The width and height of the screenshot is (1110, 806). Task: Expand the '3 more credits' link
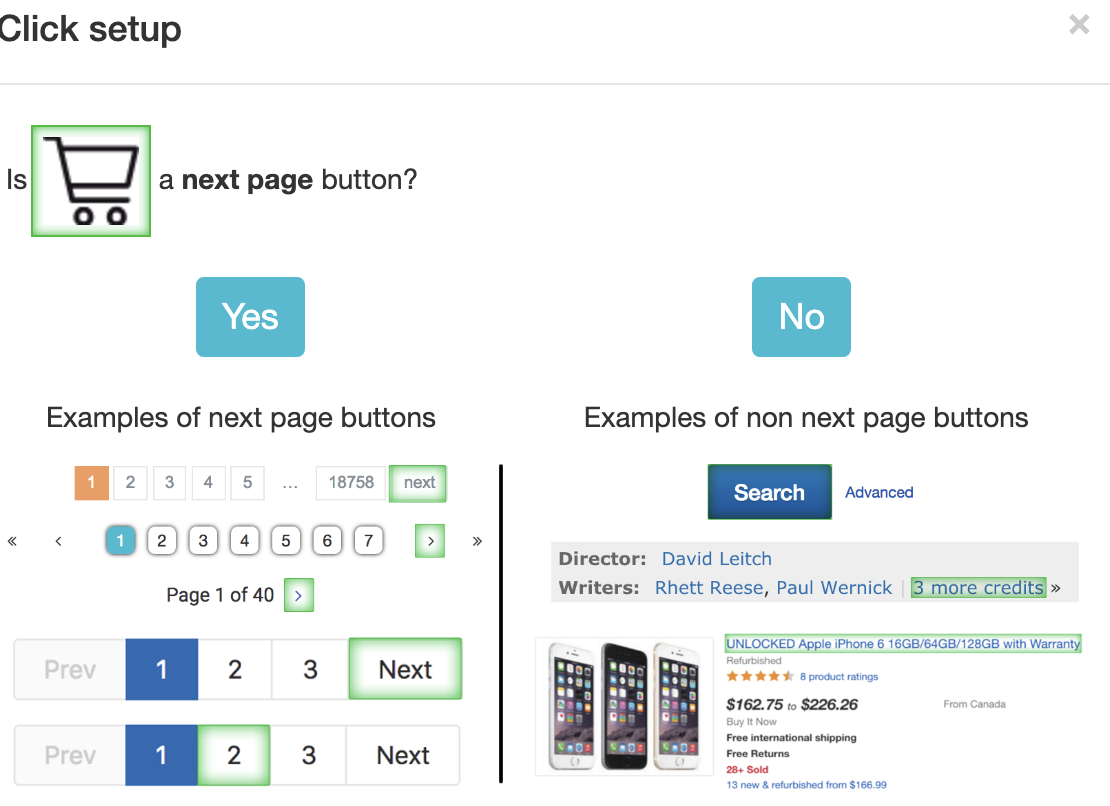978,587
